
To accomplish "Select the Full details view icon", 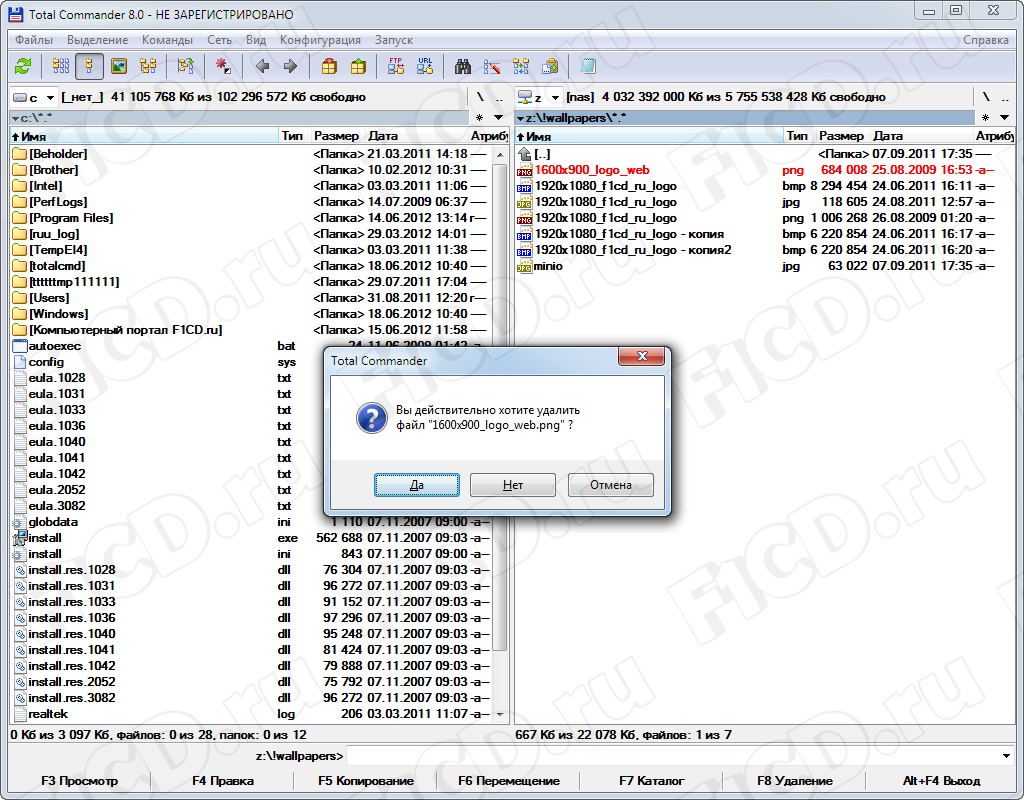I will (x=89, y=66).
